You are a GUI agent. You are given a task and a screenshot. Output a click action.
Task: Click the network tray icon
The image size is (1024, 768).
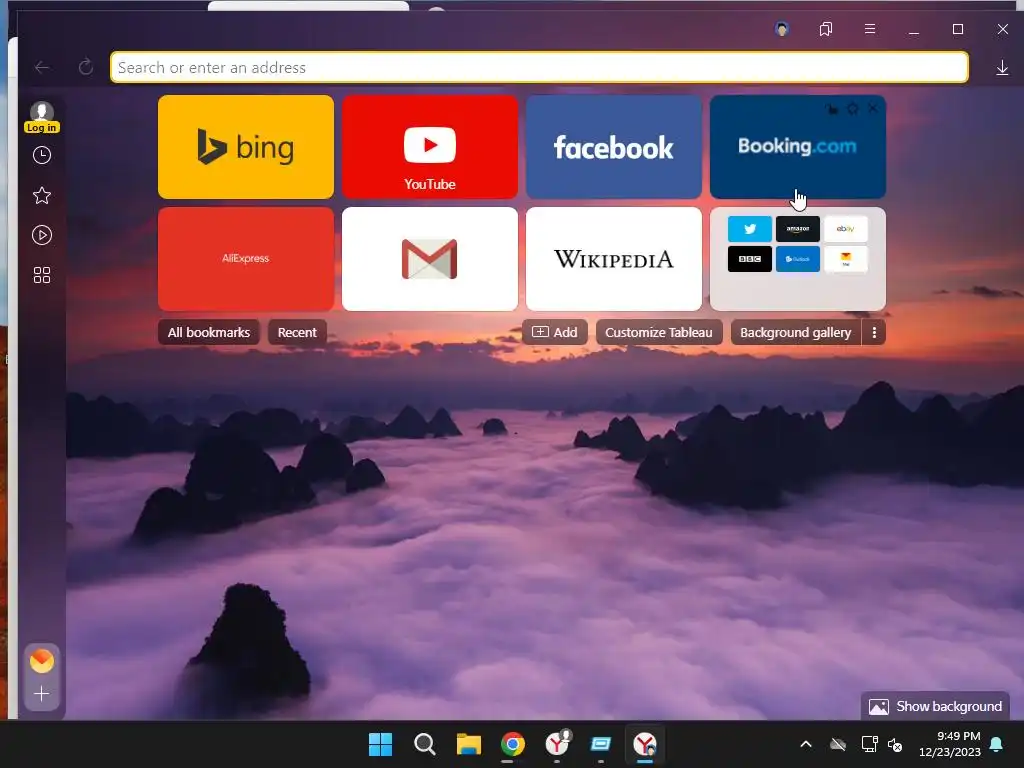[869, 744]
